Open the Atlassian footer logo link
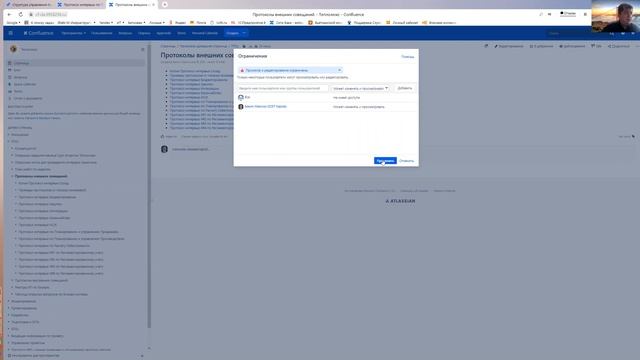This screenshot has height=360, width=640. coord(400,201)
